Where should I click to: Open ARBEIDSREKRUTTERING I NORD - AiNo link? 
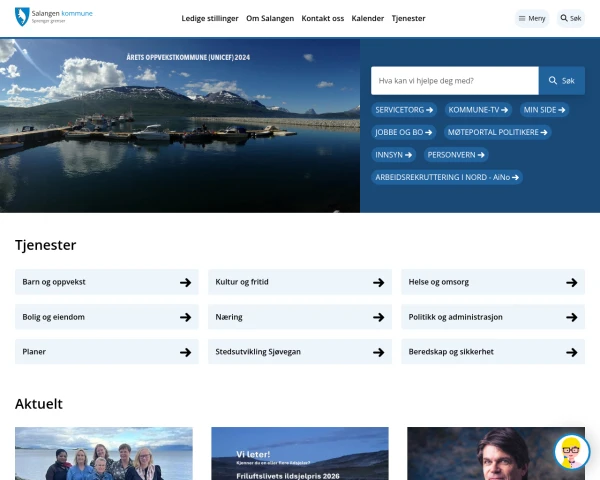[x=447, y=177]
